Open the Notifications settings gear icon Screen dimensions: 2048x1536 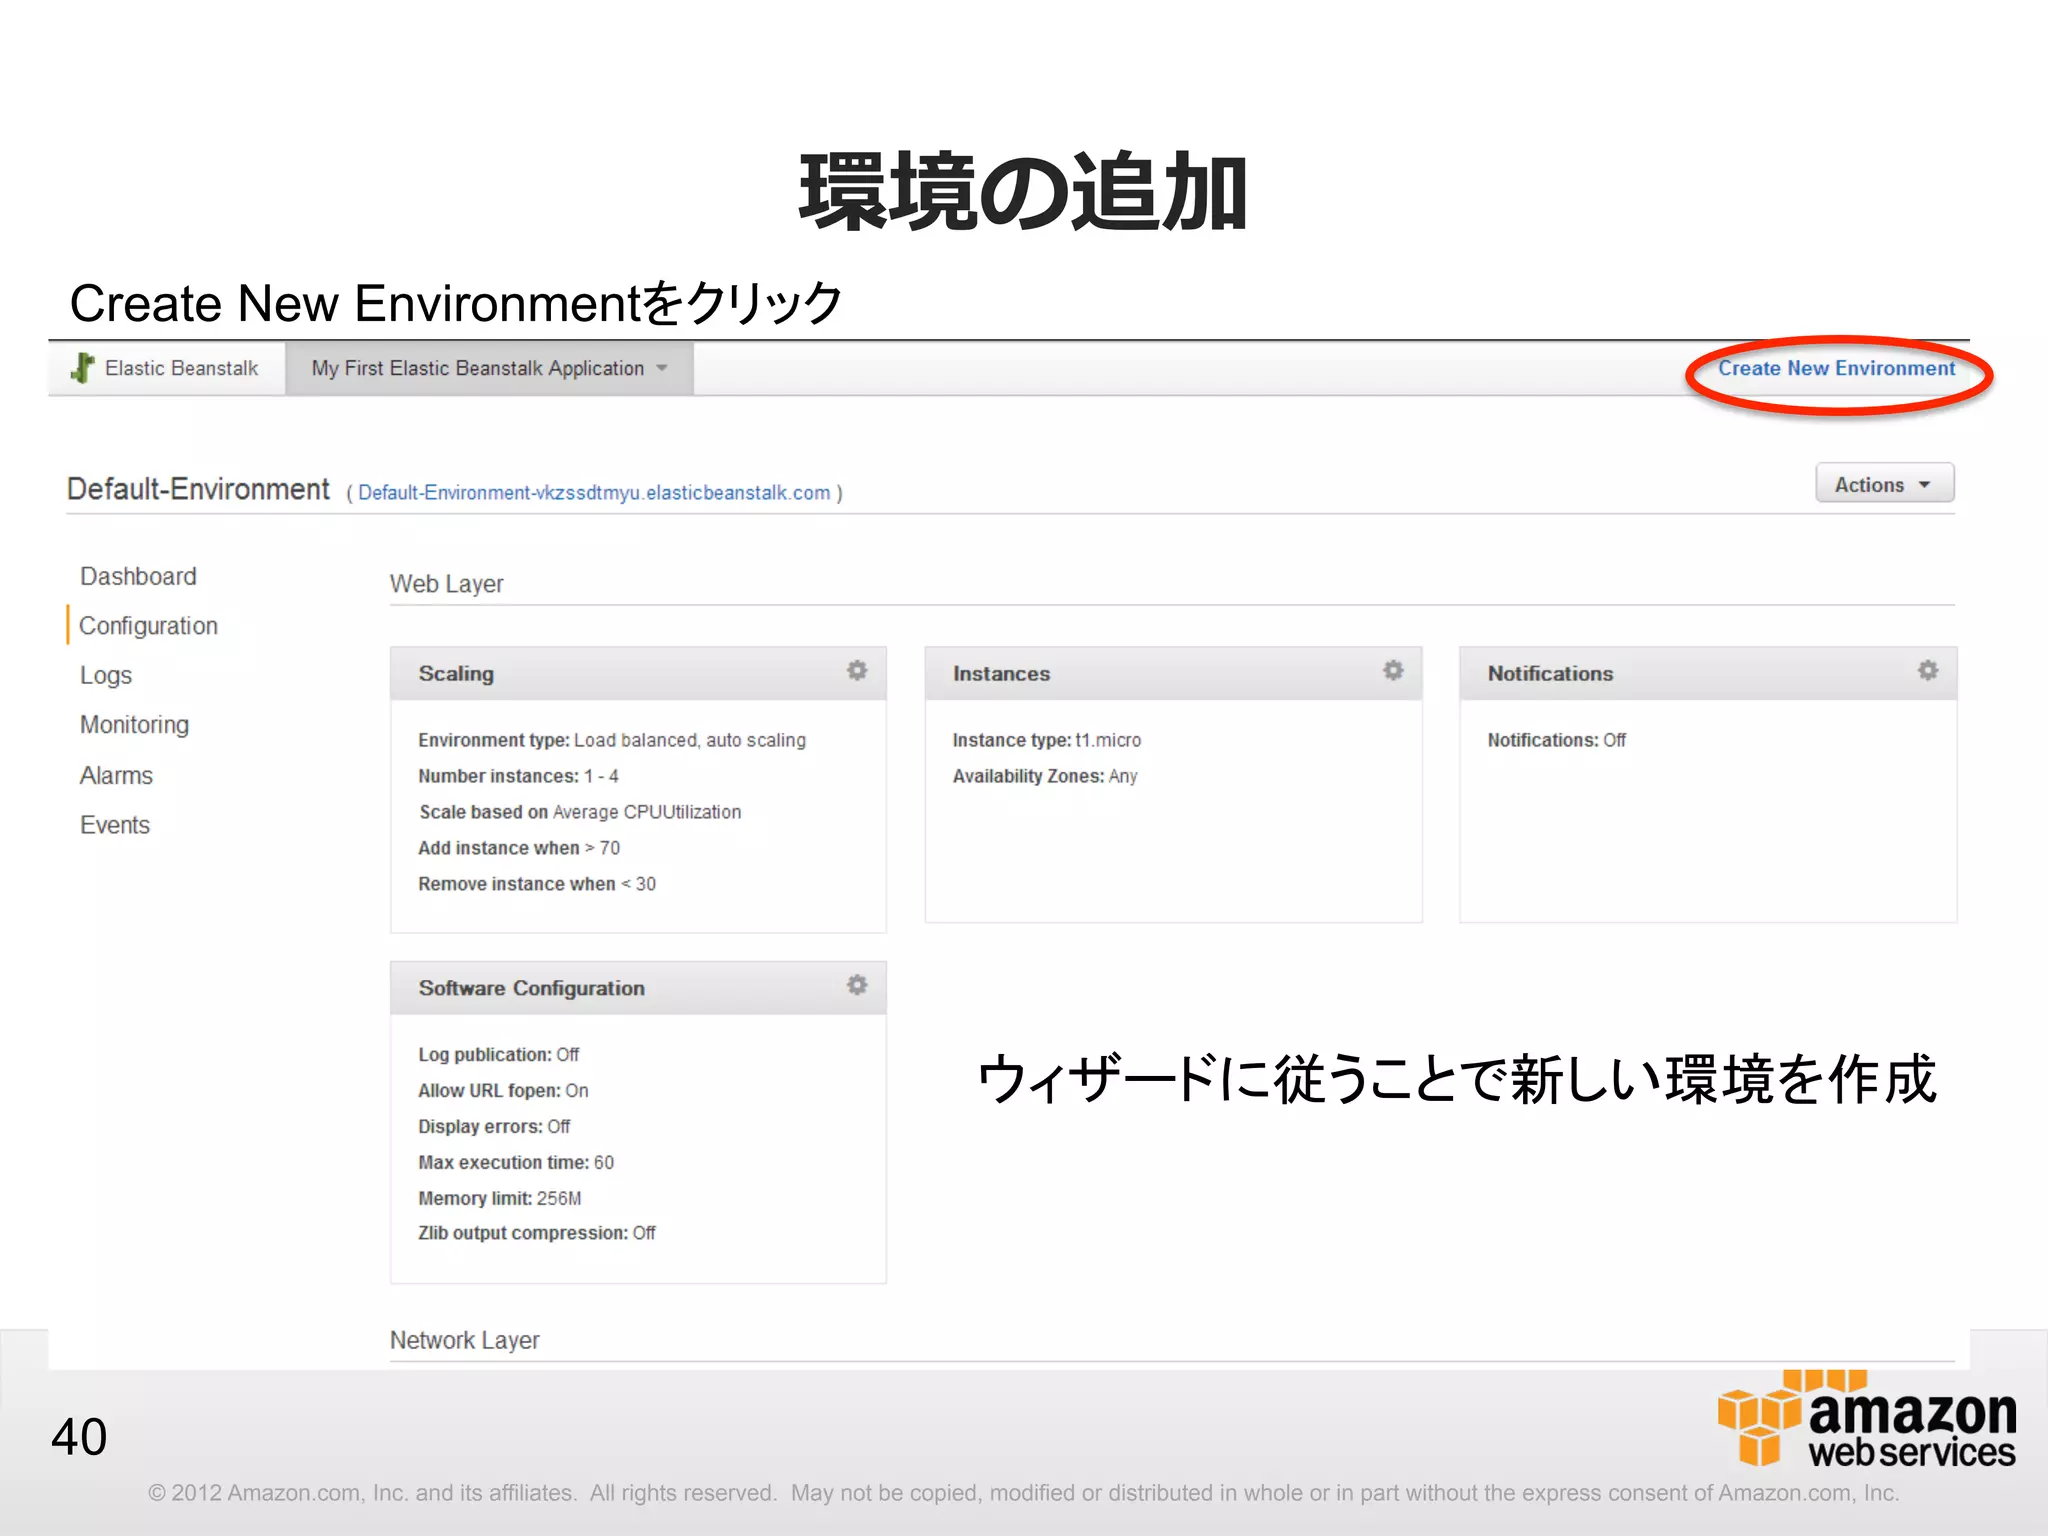point(1928,671)
